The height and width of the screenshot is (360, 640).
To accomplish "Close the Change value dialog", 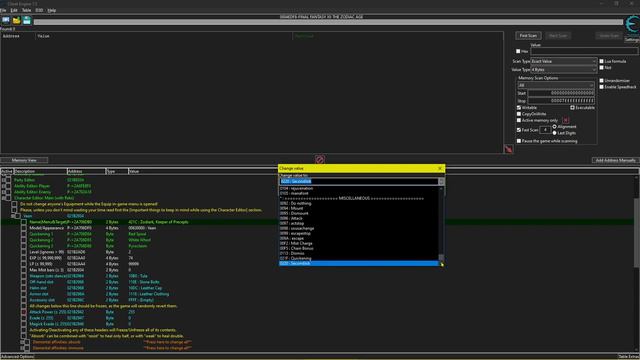I will tap(440, 168).
